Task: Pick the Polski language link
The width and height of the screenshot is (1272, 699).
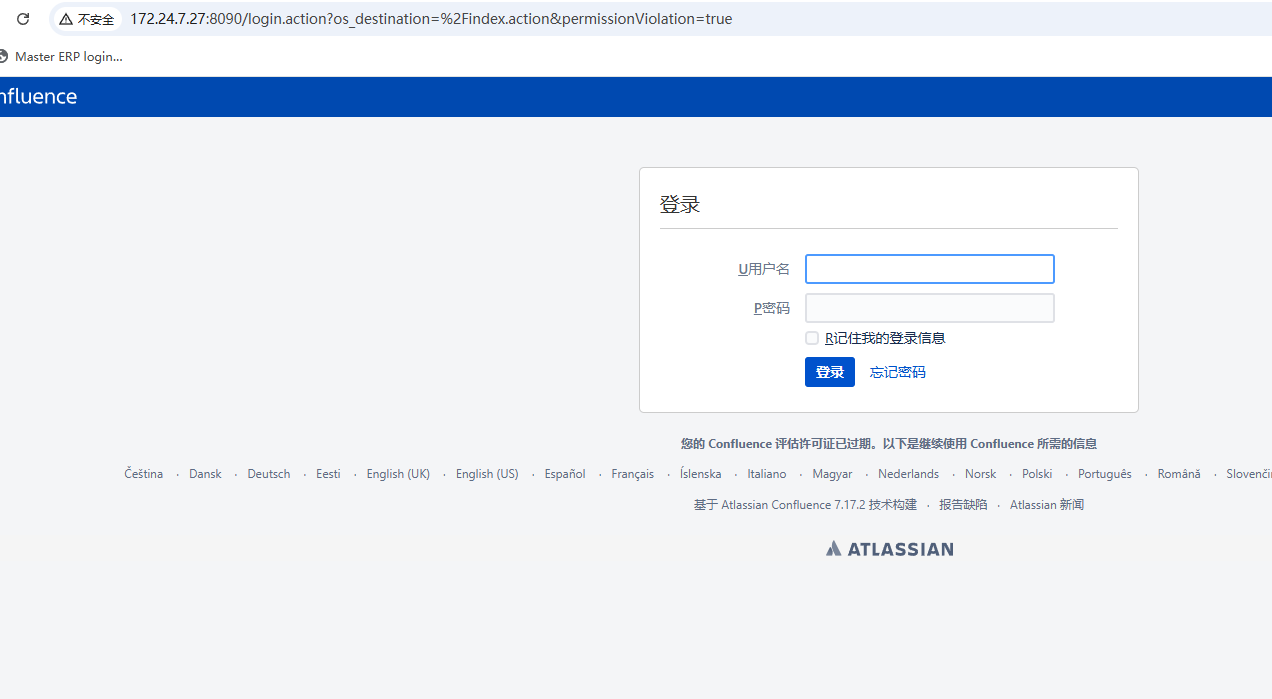Action: tap(1037, 474)
